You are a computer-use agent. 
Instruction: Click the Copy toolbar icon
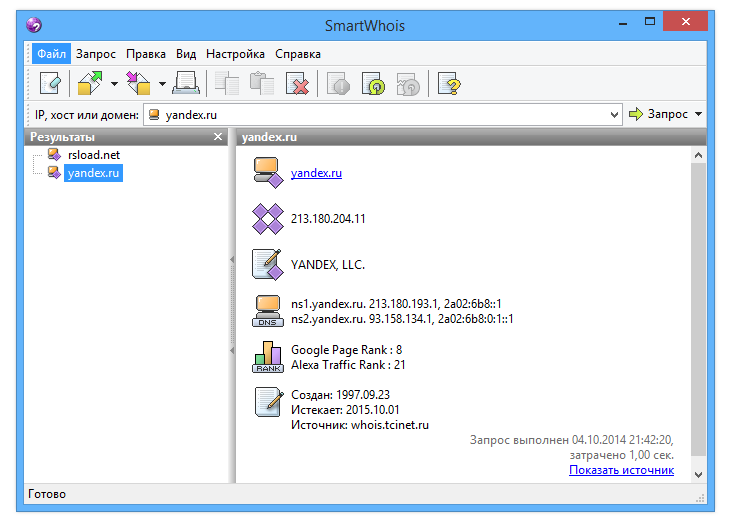tap(226, 83)
